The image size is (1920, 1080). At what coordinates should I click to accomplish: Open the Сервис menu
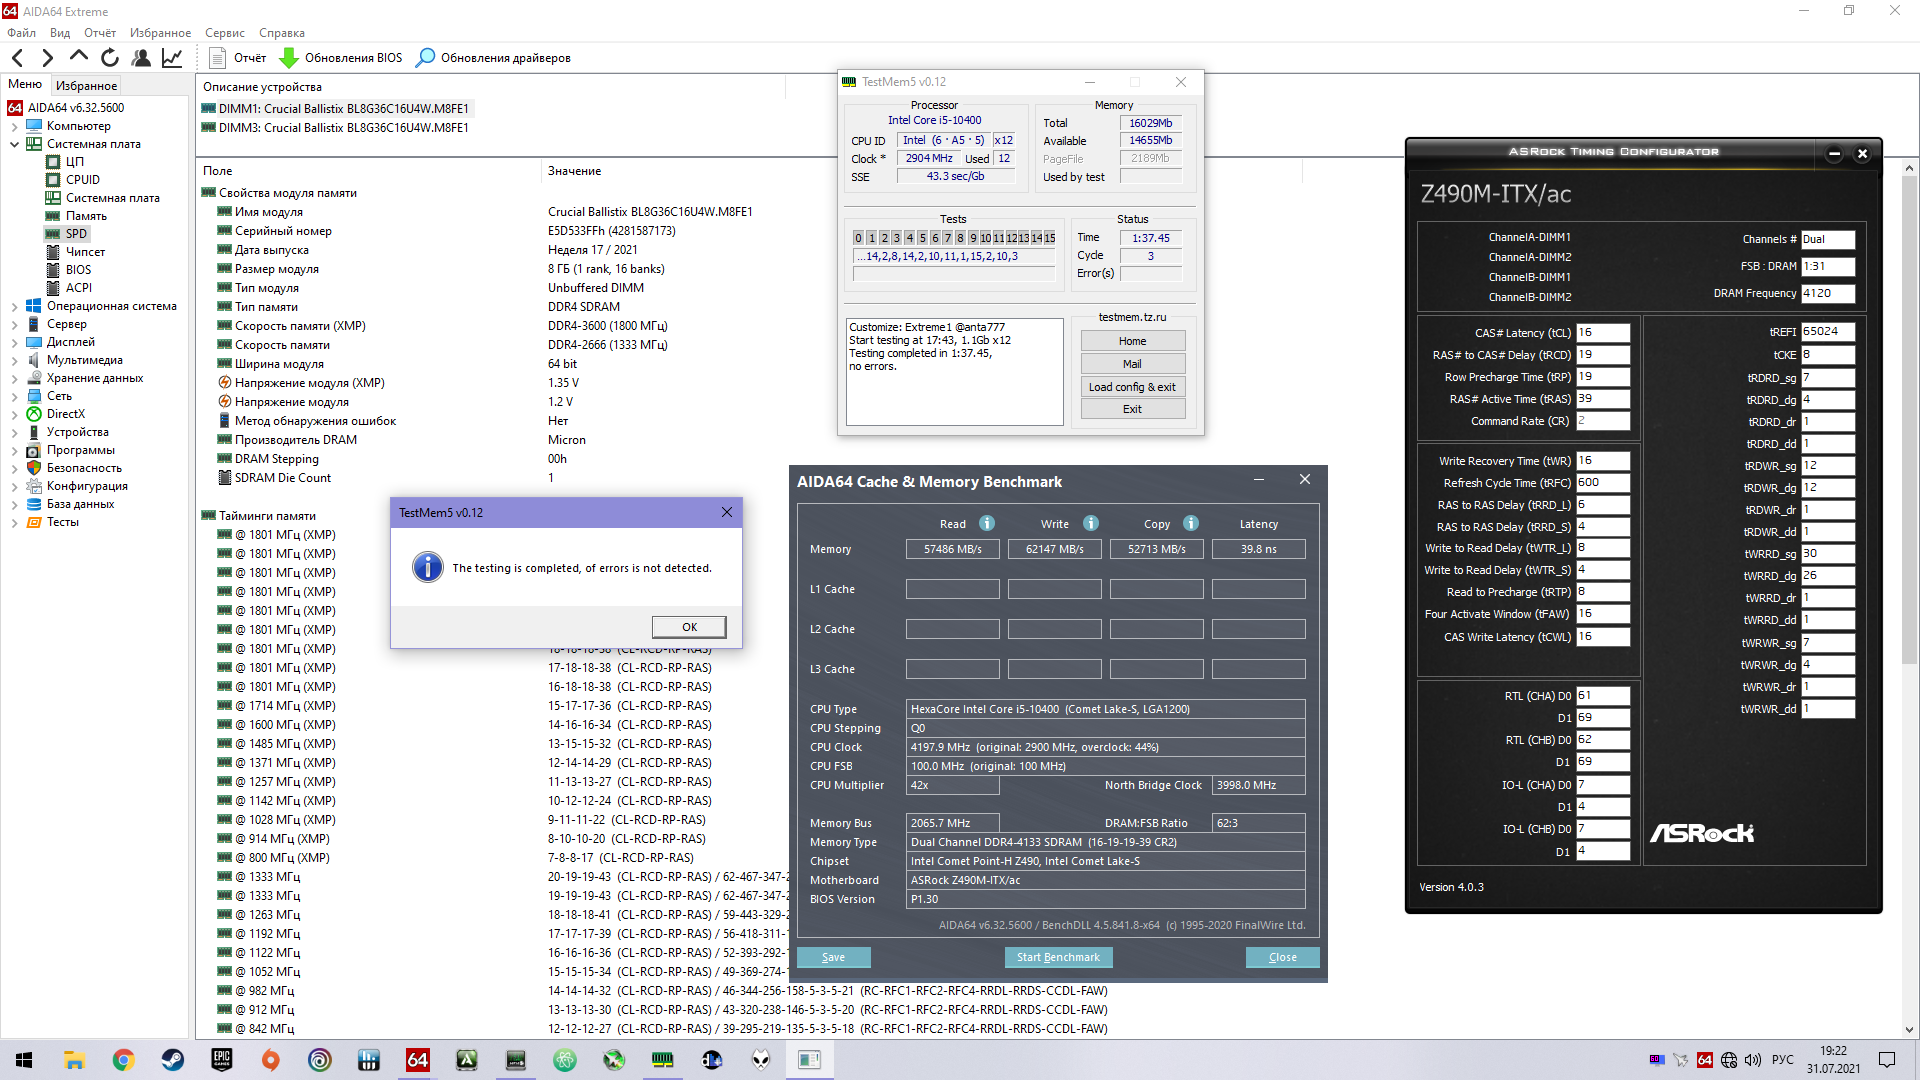[x=225, y=33]
